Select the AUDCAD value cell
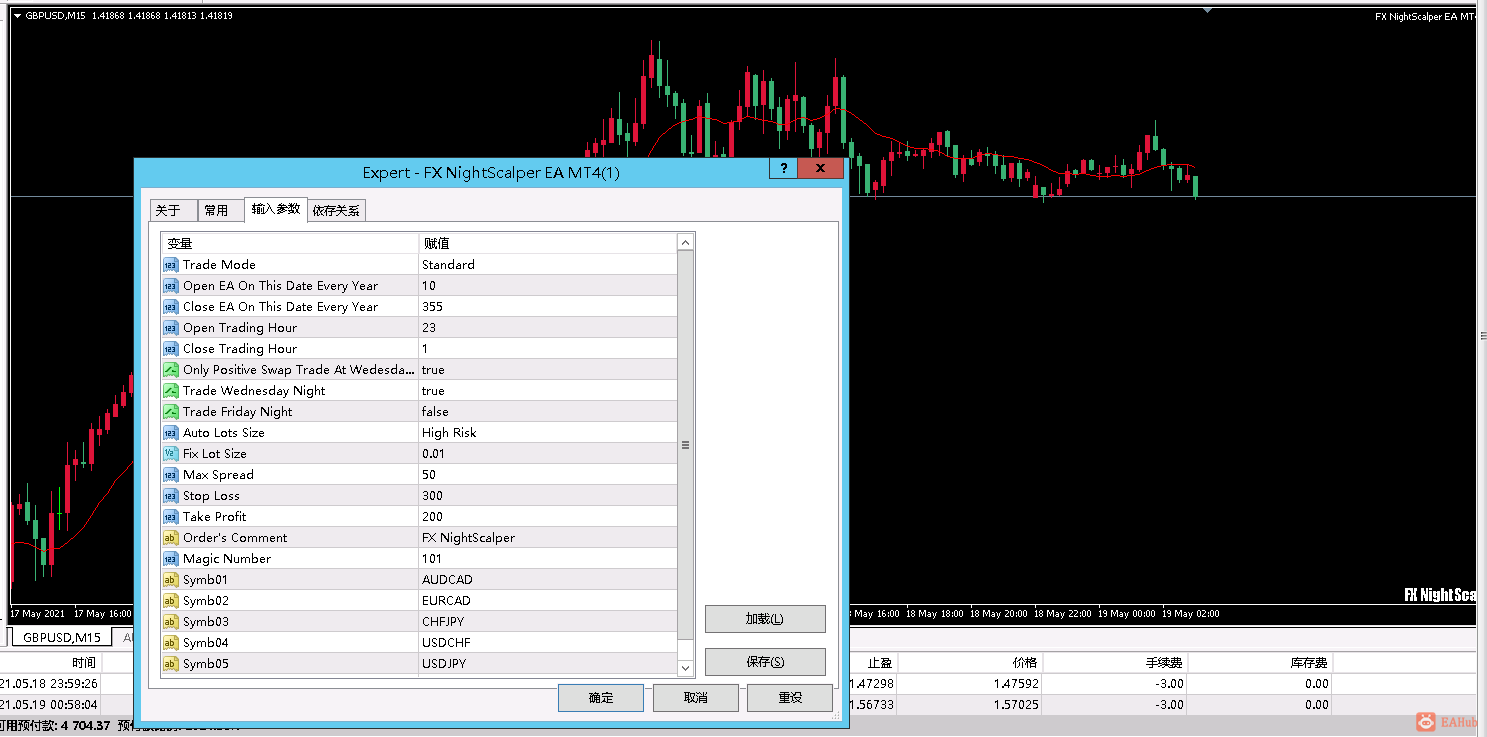This screenshot has height=737, width=1487. tap(548, 580)
